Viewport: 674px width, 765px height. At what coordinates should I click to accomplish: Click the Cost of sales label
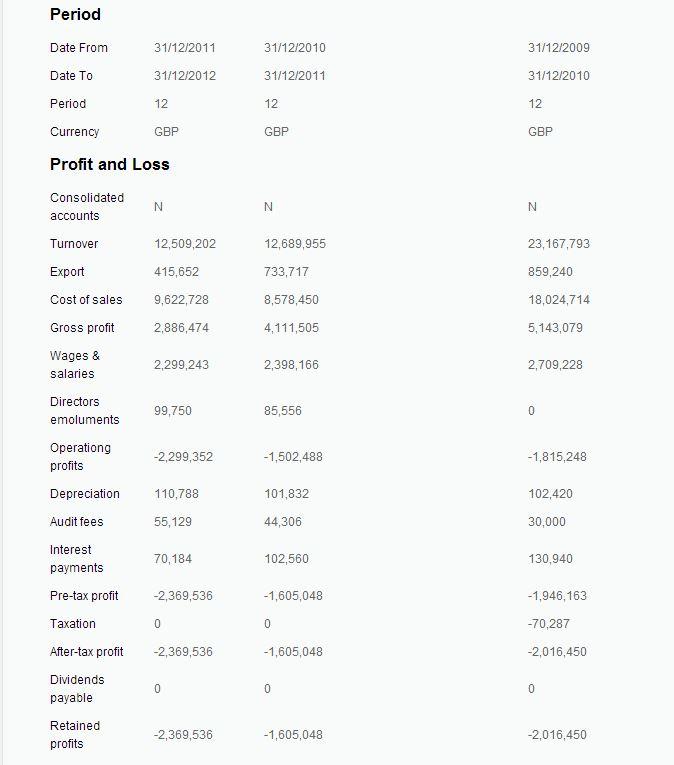tap(86, 300)
